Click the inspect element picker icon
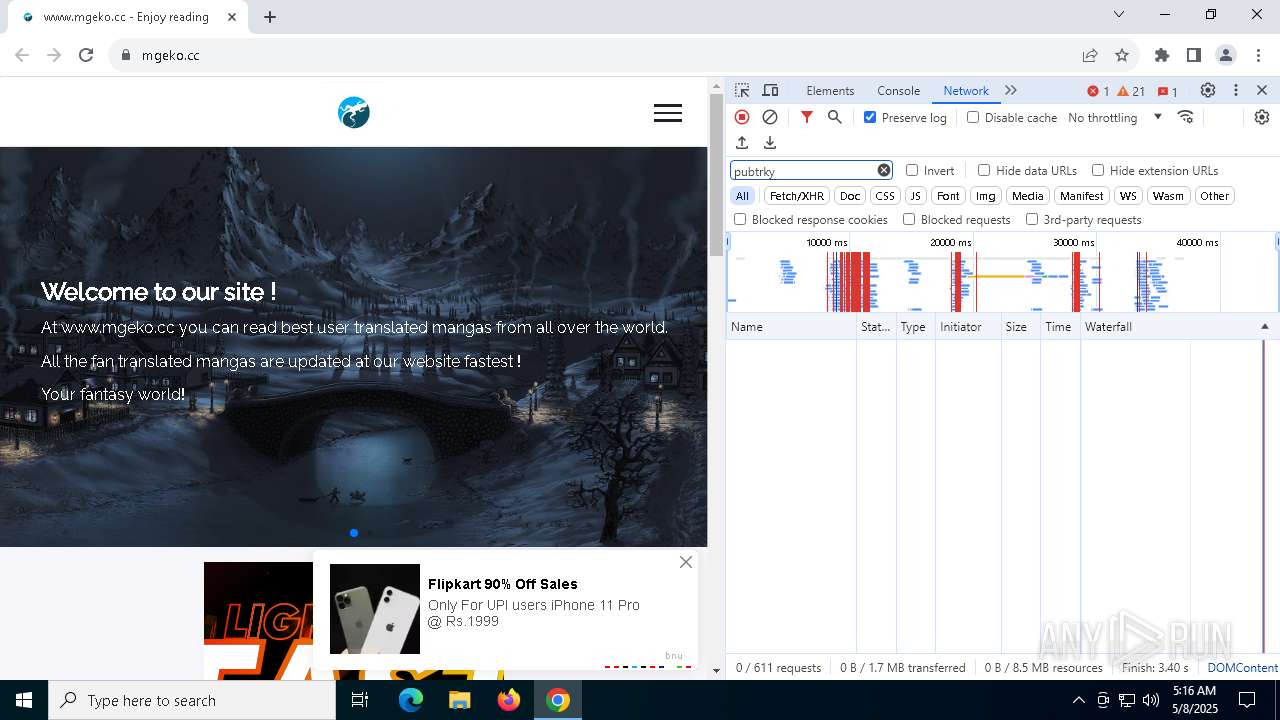This screenshot has width=1280, height=720. pos(742,90)
